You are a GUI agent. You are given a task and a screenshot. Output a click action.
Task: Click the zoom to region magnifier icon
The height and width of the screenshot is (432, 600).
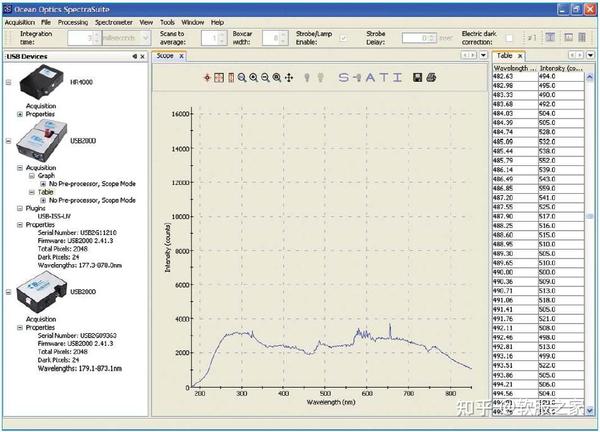[277, 78]
